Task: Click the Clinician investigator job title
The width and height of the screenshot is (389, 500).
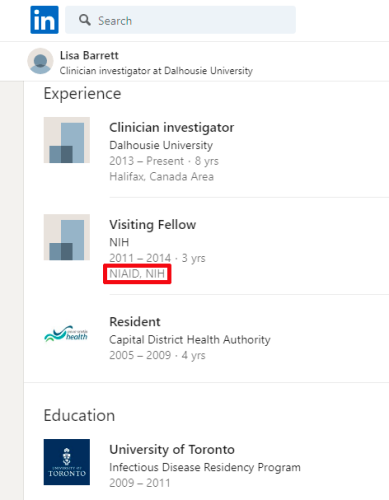Action: point(172,128)
